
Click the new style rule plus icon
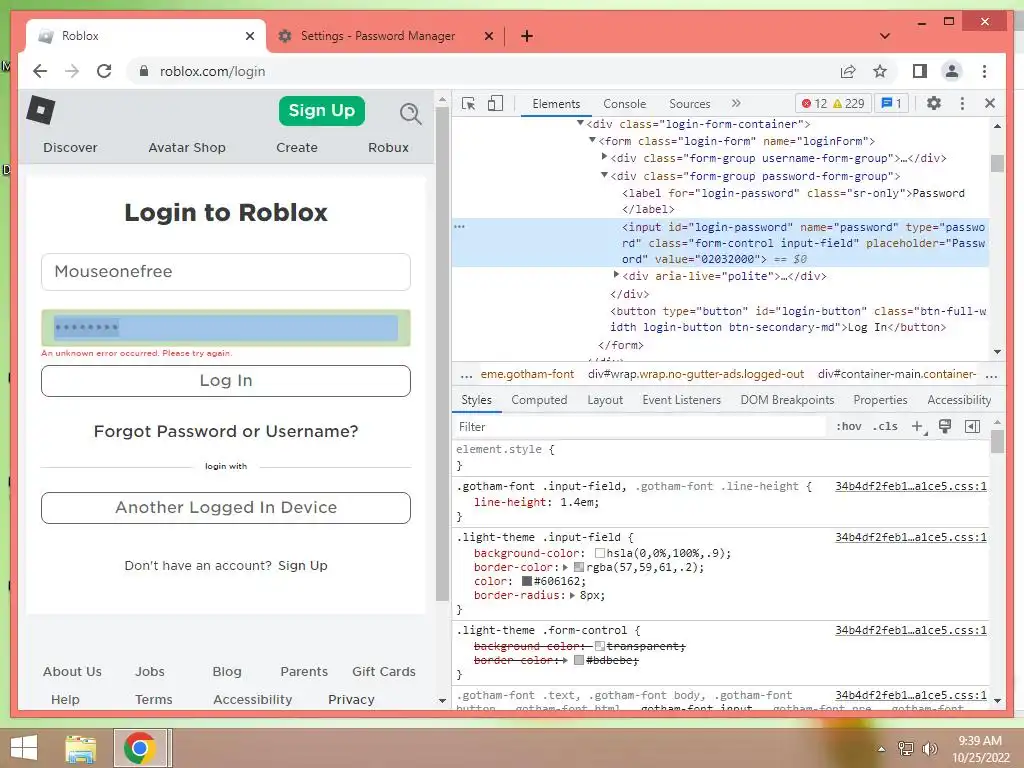918,426
